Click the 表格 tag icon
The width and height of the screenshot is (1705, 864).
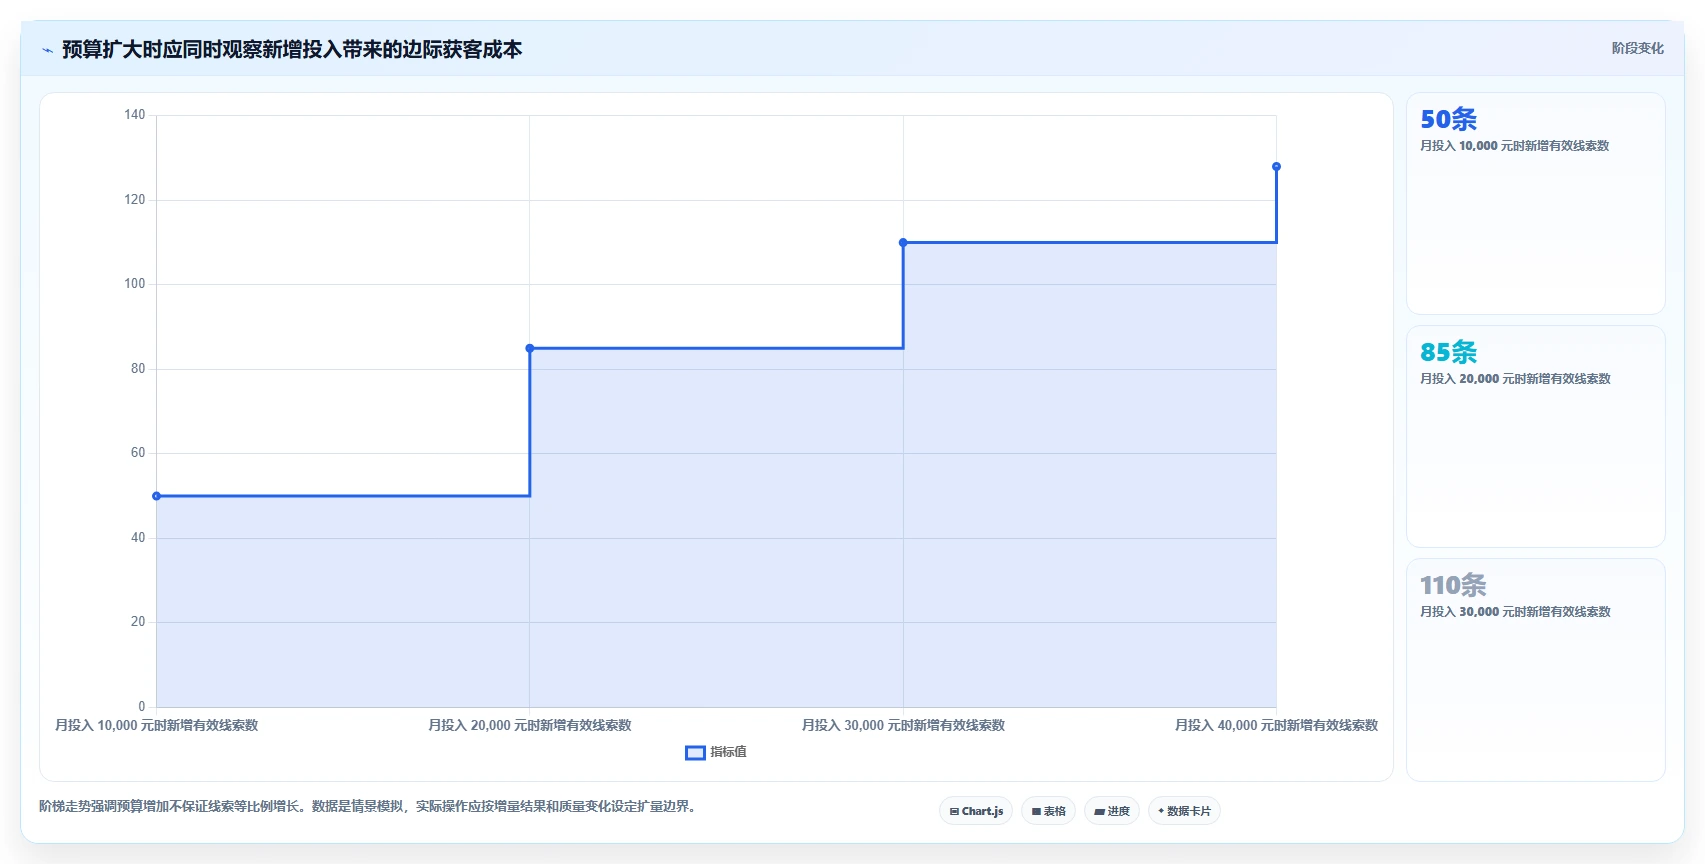coord(1036,812)
